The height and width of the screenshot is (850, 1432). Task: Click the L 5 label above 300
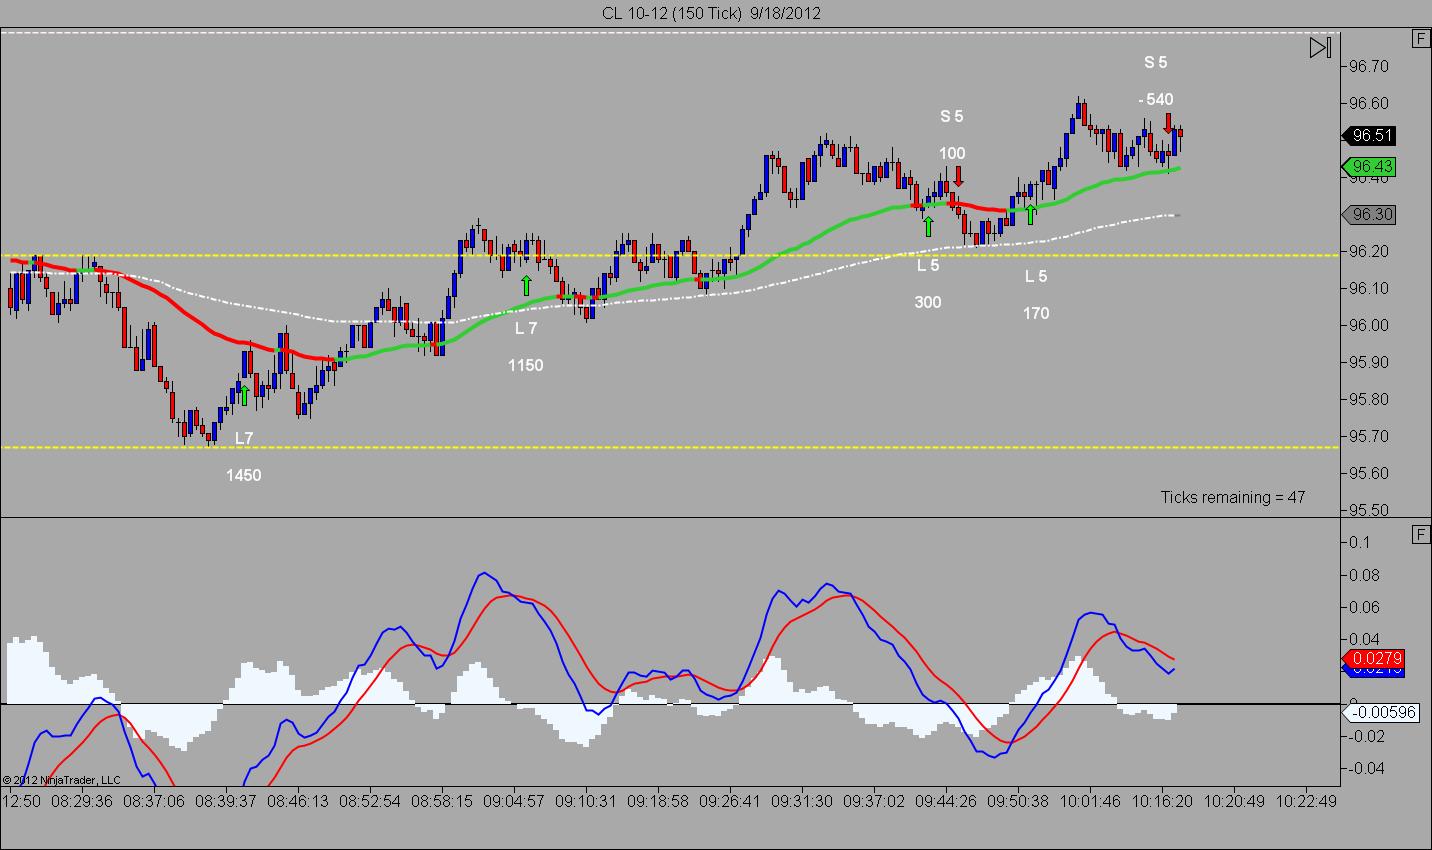[x=928, y=265]
